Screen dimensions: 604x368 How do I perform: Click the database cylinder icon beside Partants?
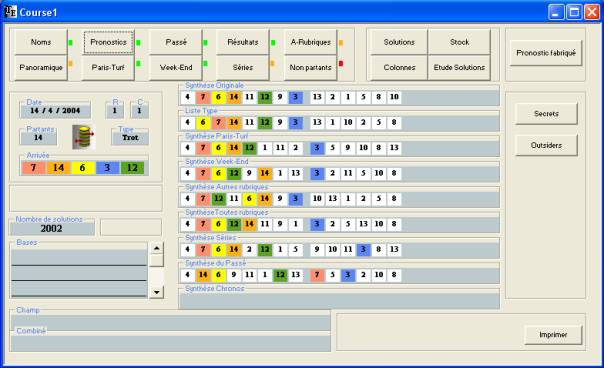84,137
